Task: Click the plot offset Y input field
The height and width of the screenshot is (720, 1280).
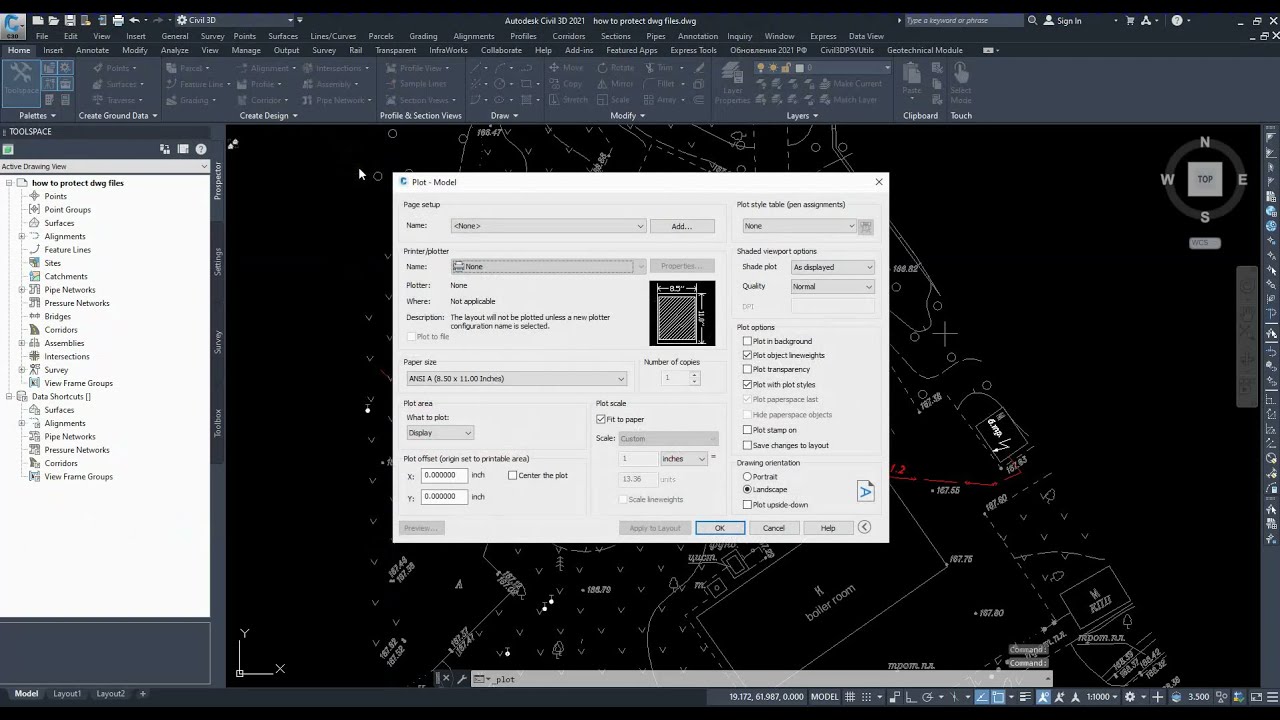Action: click(444, 497)
